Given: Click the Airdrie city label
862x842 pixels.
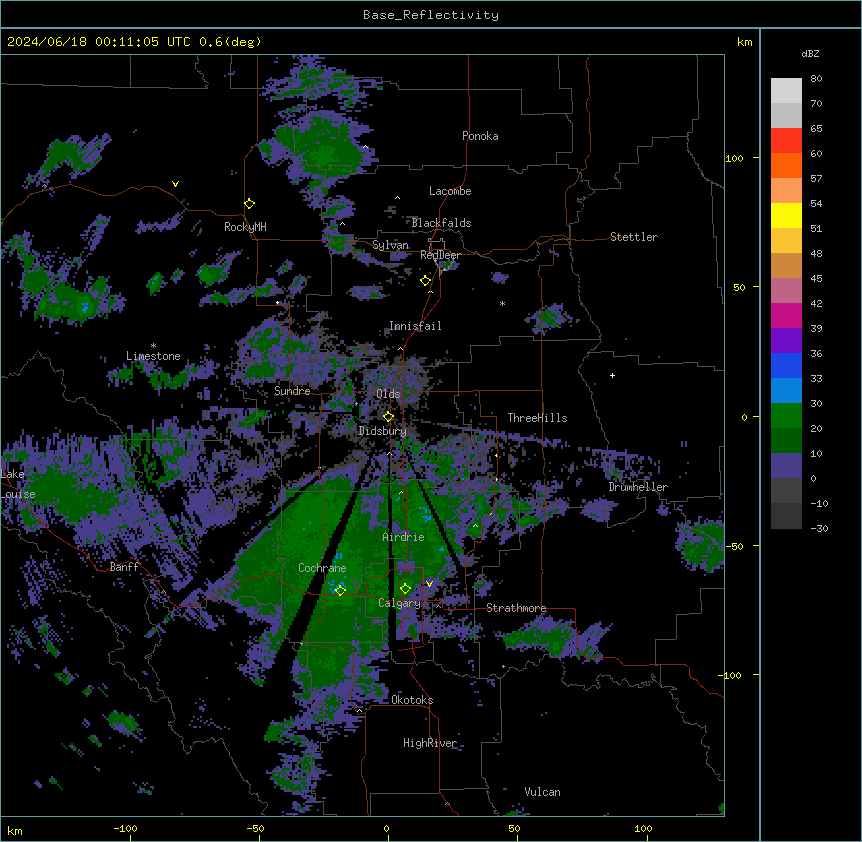Looking at the screenshot, I should 404,537.
